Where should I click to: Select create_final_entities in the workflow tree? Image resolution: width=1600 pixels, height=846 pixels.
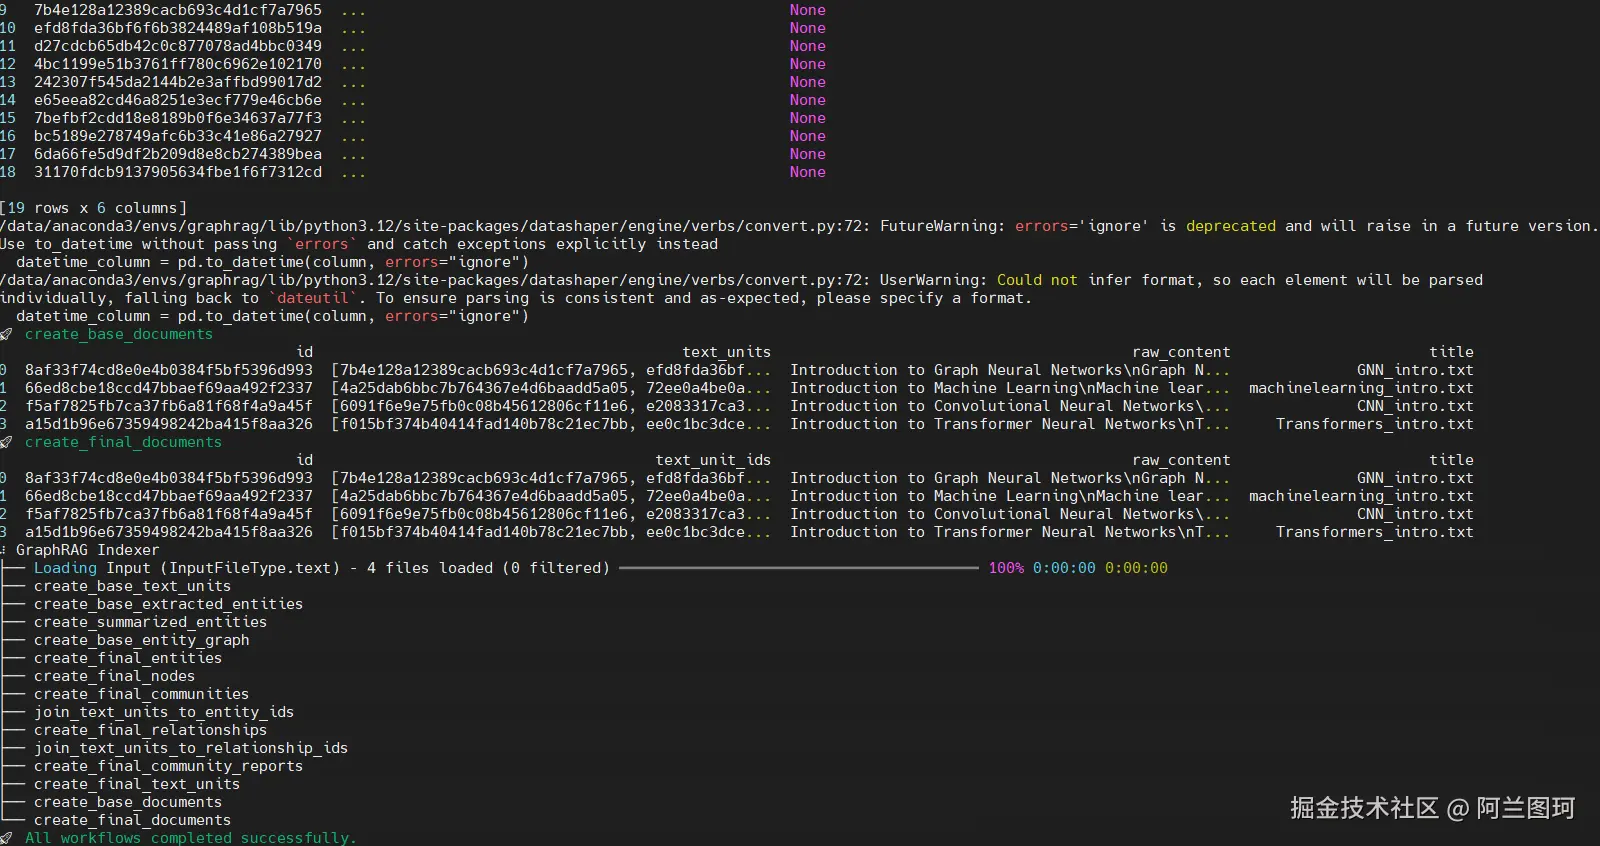click(128, 658)
